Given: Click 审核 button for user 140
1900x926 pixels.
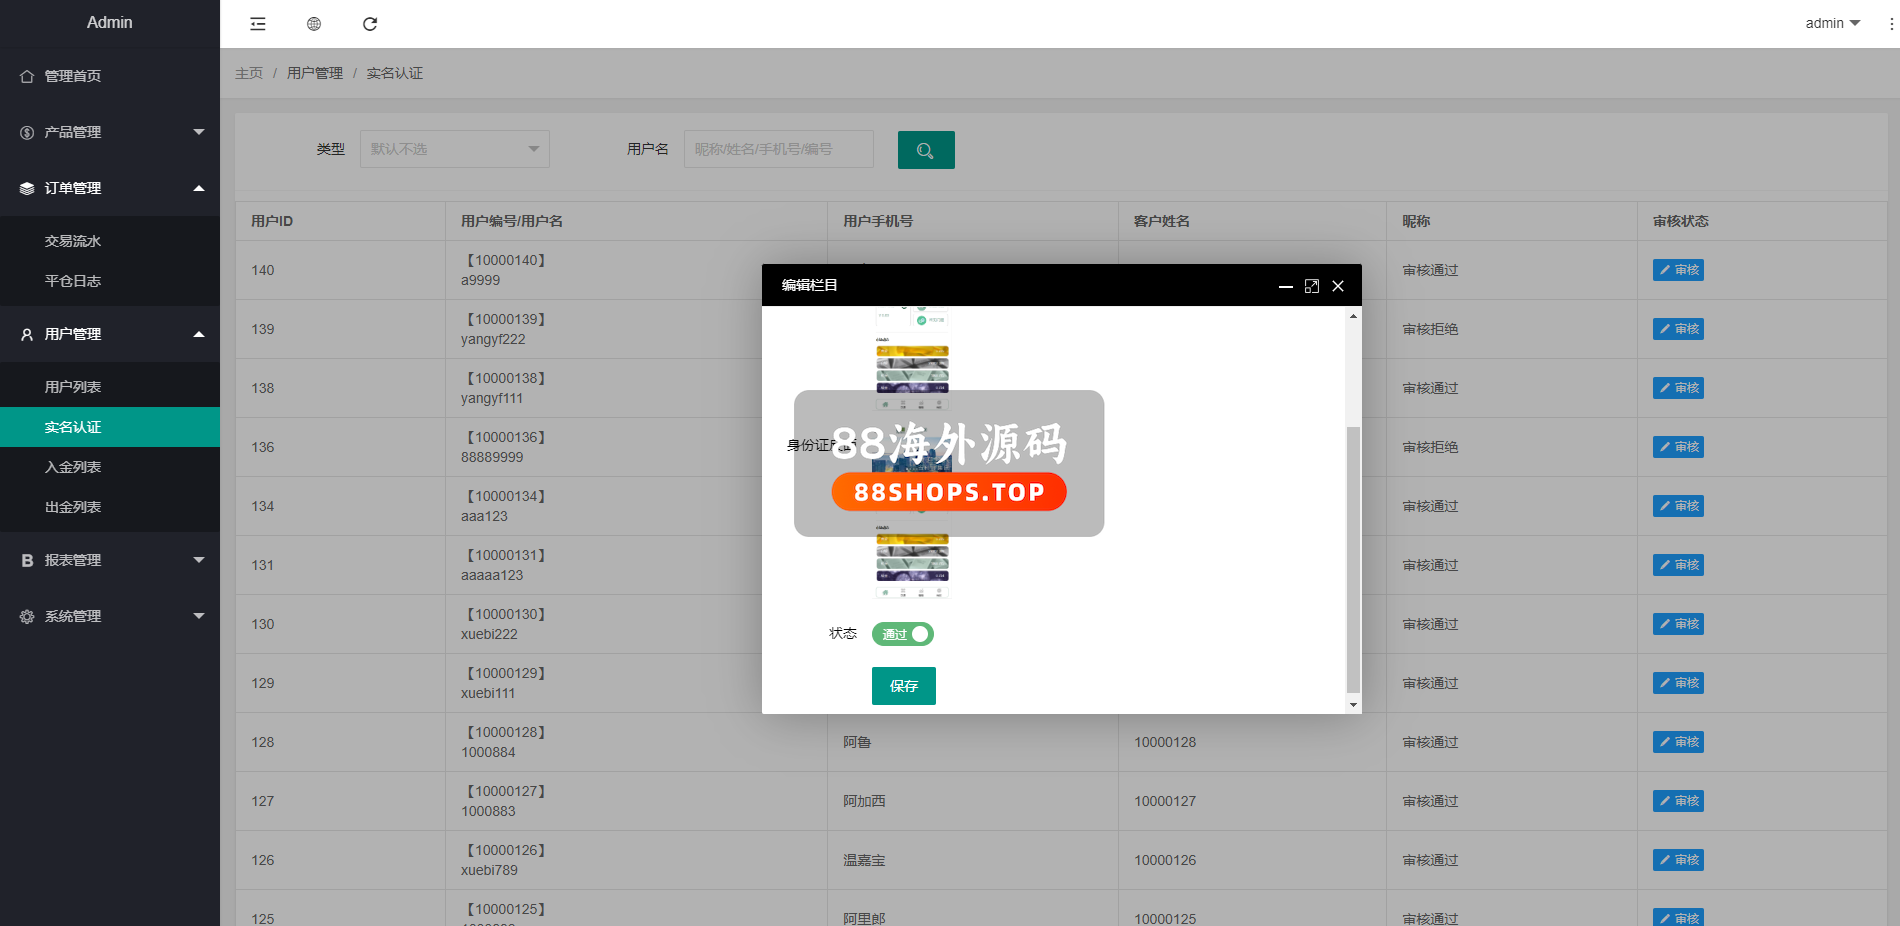Looking at the screenshot, I should click(x=1678, y=270).
